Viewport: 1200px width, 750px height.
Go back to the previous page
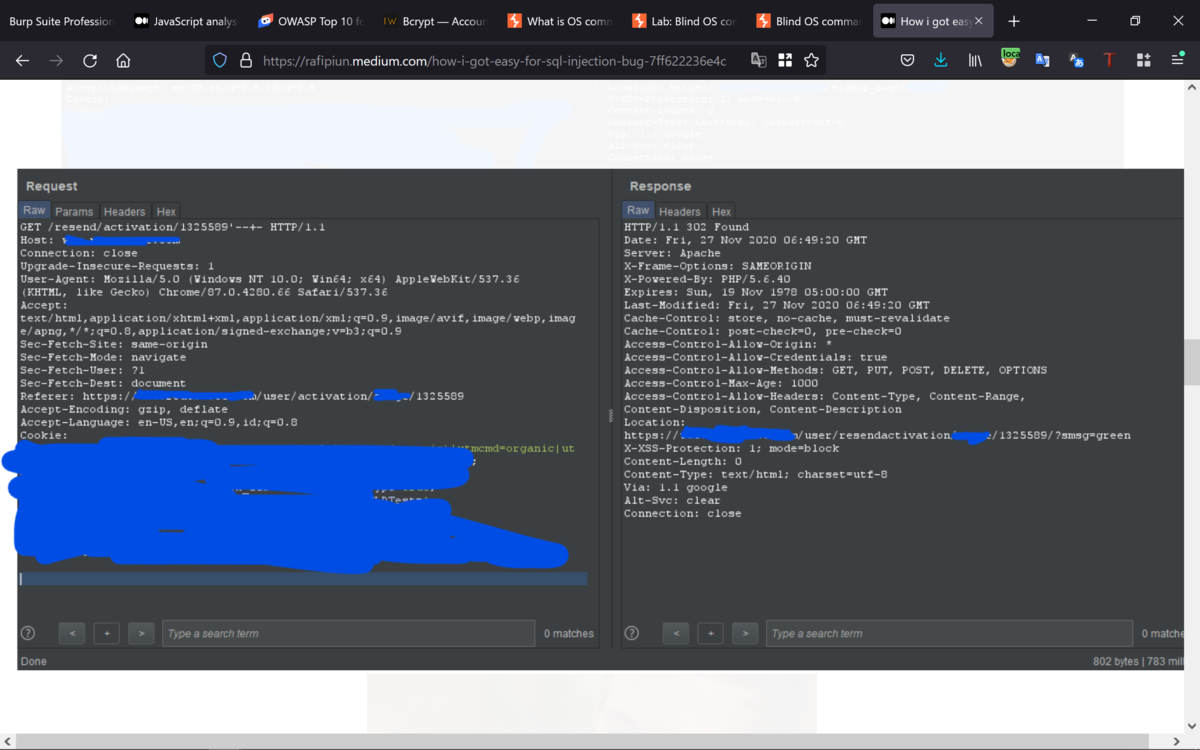(x=22, y=61)
